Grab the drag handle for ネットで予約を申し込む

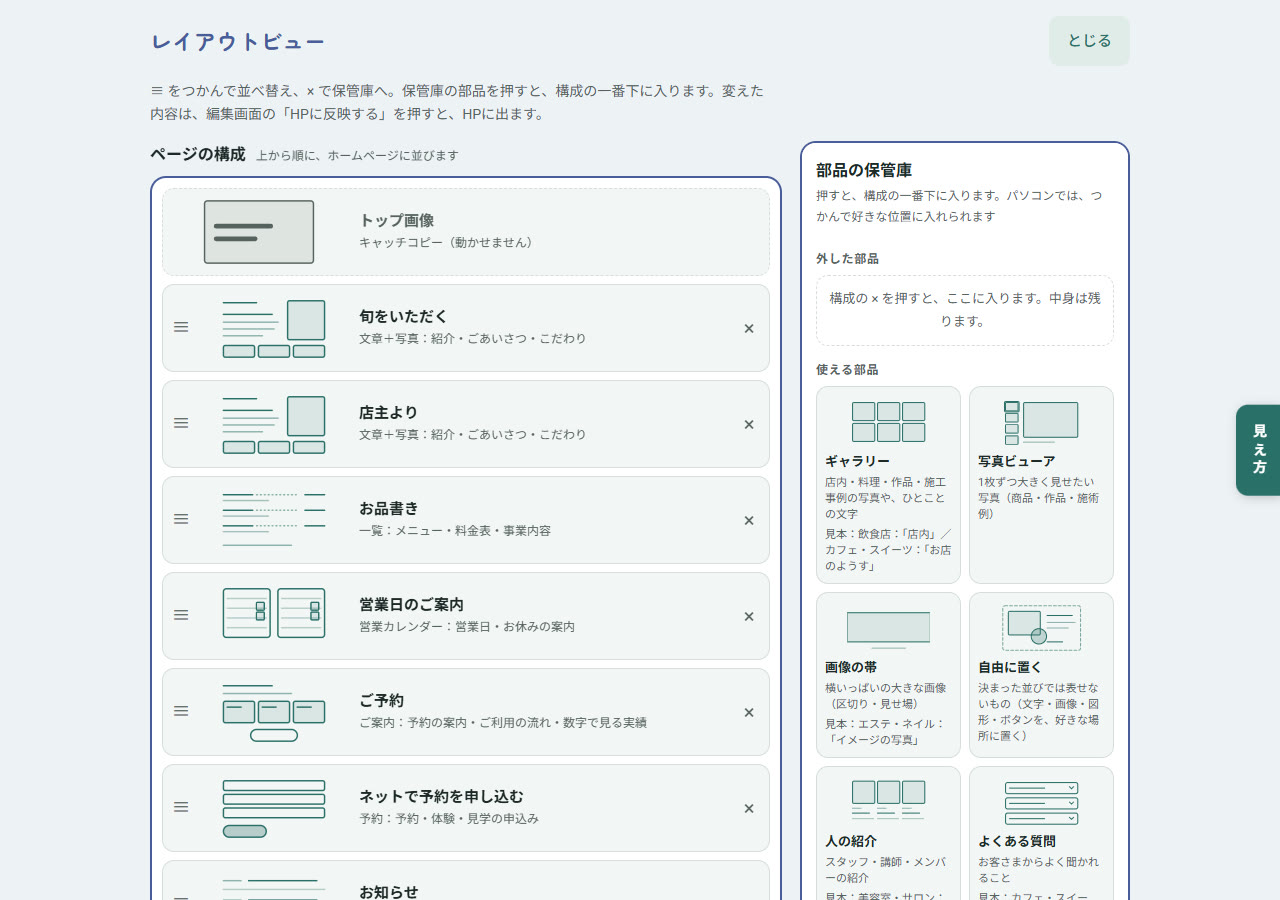[x=181, y=807]
